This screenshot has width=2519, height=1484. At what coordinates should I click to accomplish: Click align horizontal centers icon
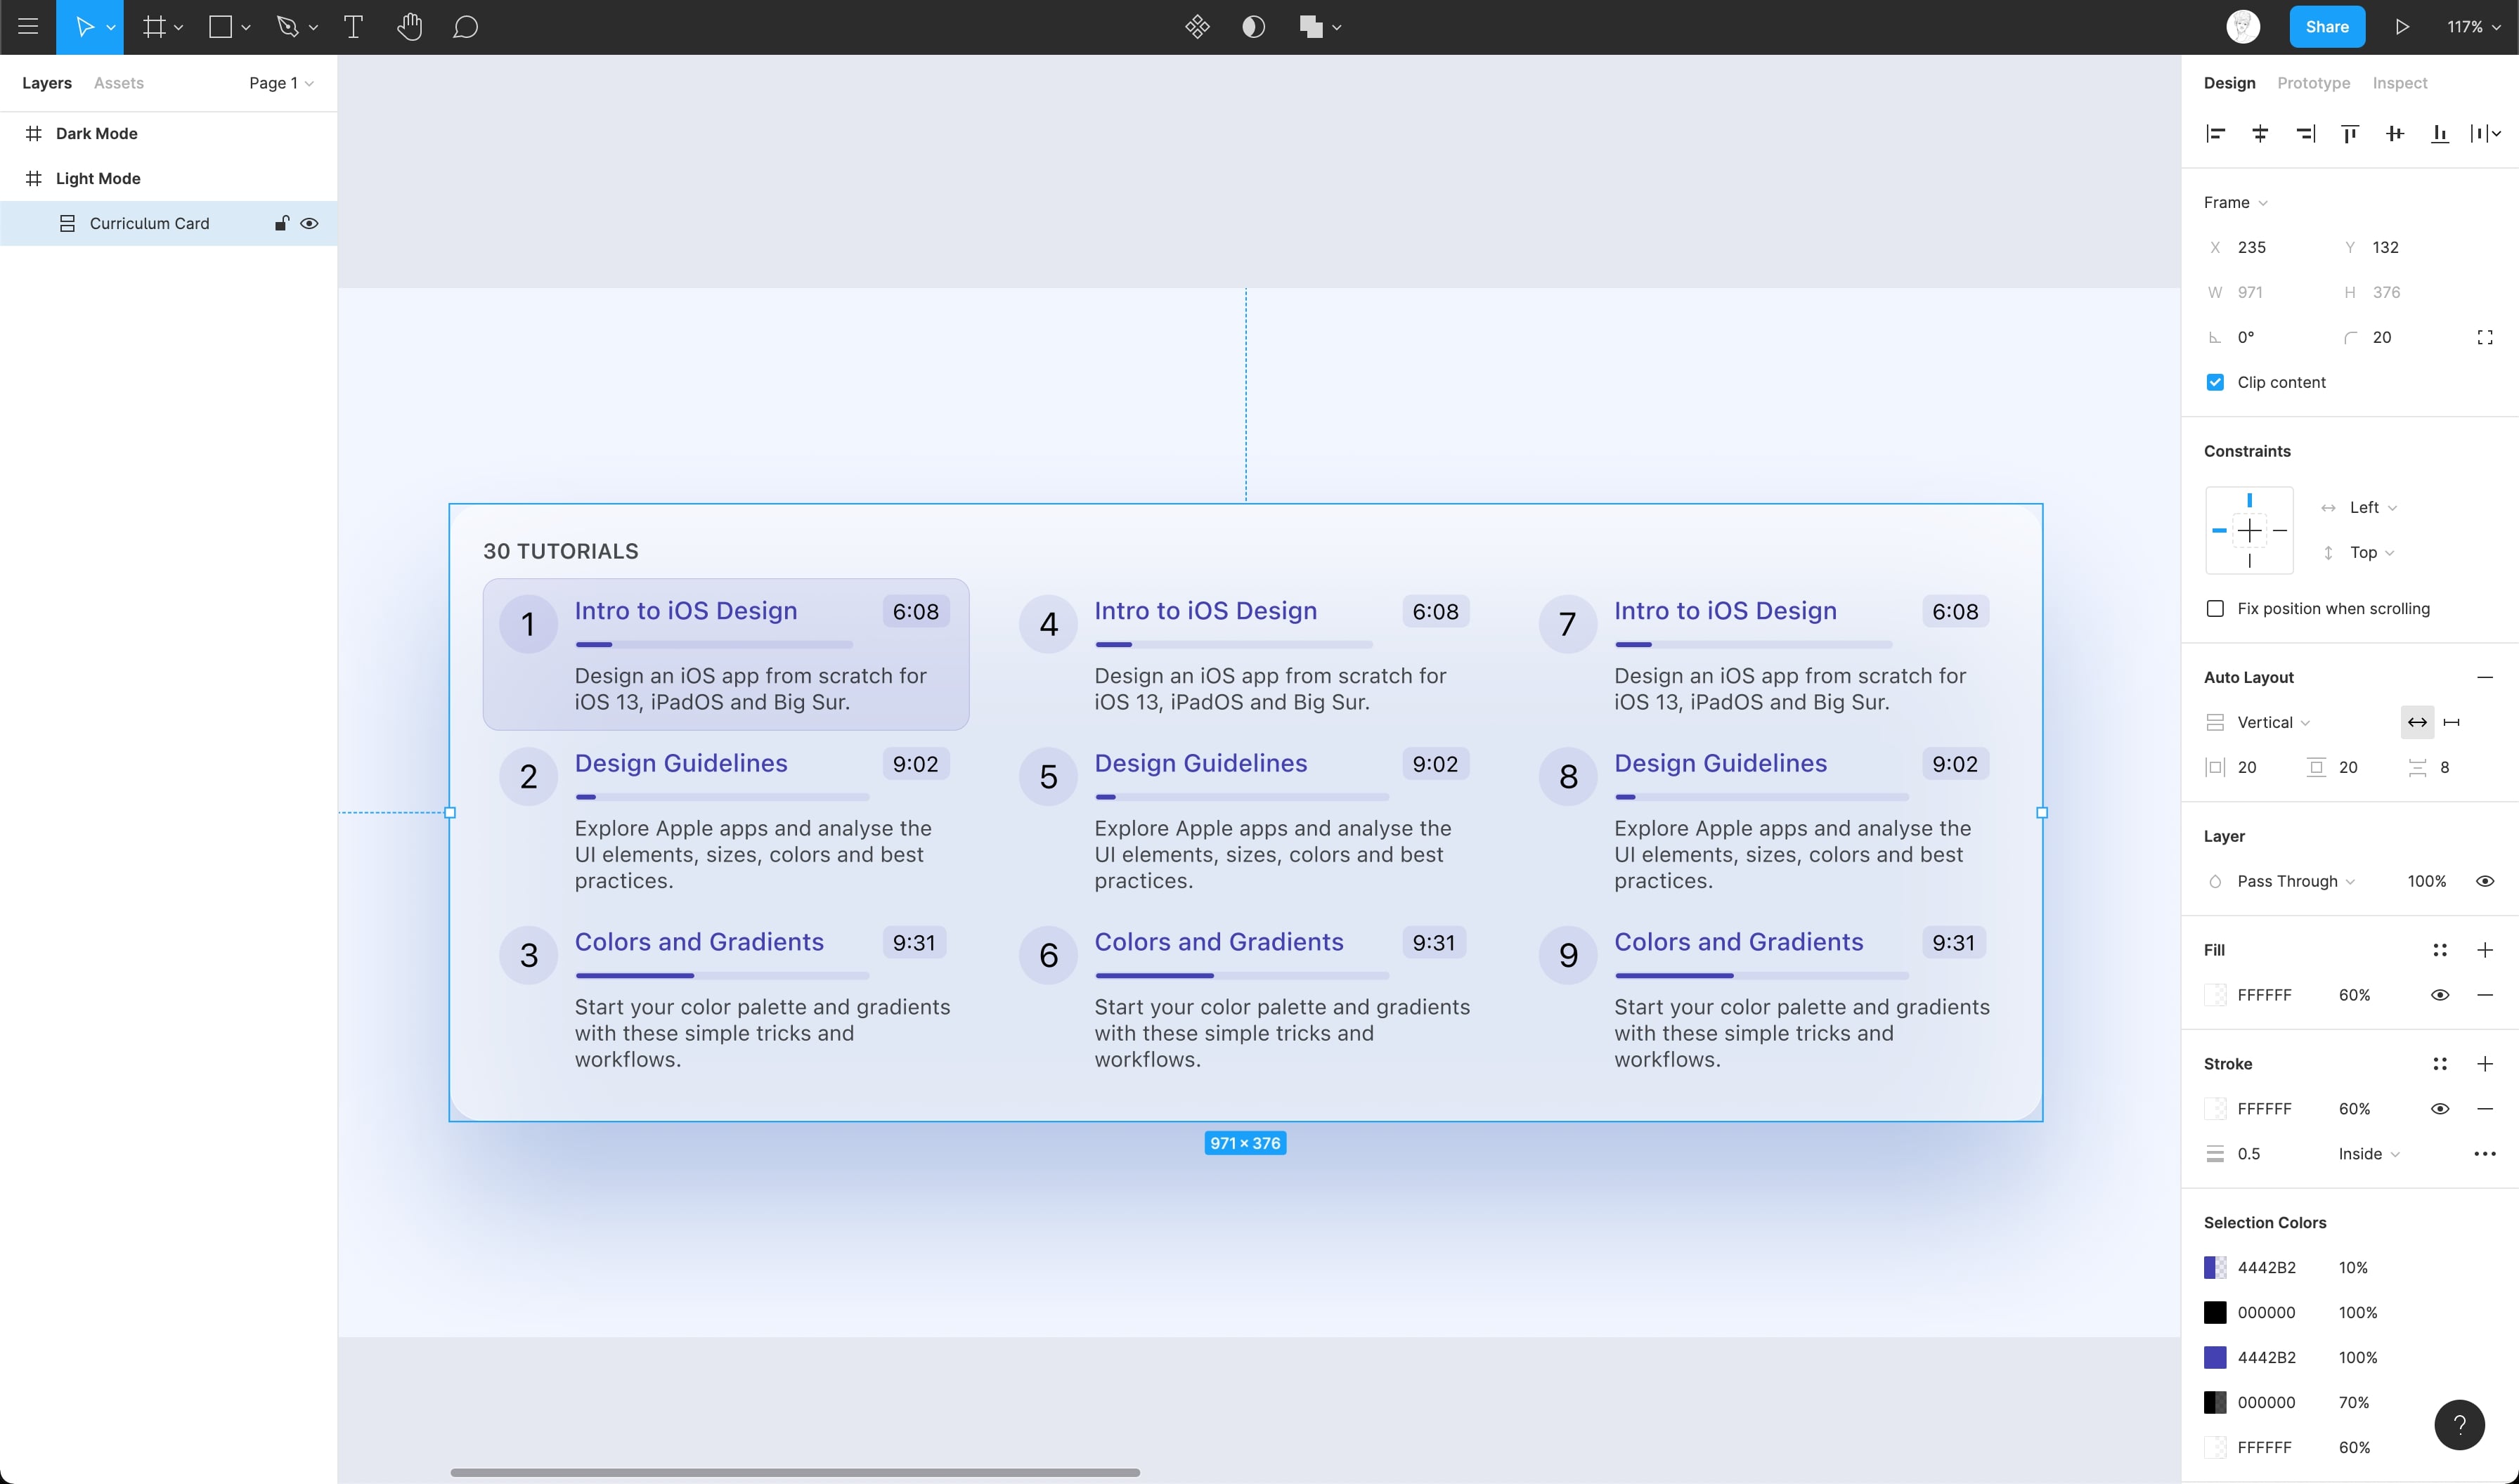[2260, 133]
